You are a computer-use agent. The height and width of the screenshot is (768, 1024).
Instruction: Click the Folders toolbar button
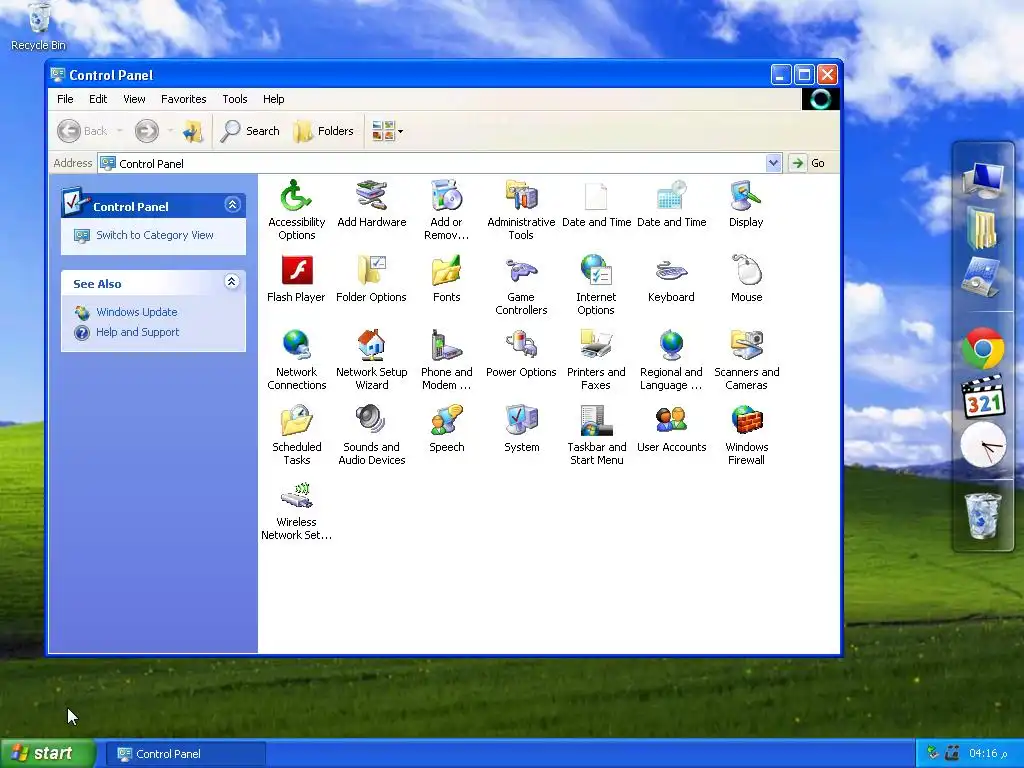tap(323, 131)
